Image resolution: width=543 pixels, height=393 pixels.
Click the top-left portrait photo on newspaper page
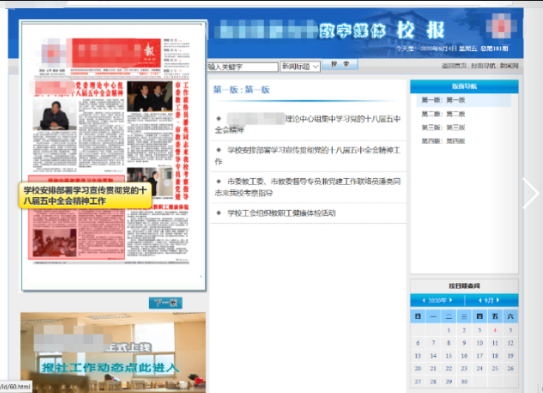tap(55, 115)
